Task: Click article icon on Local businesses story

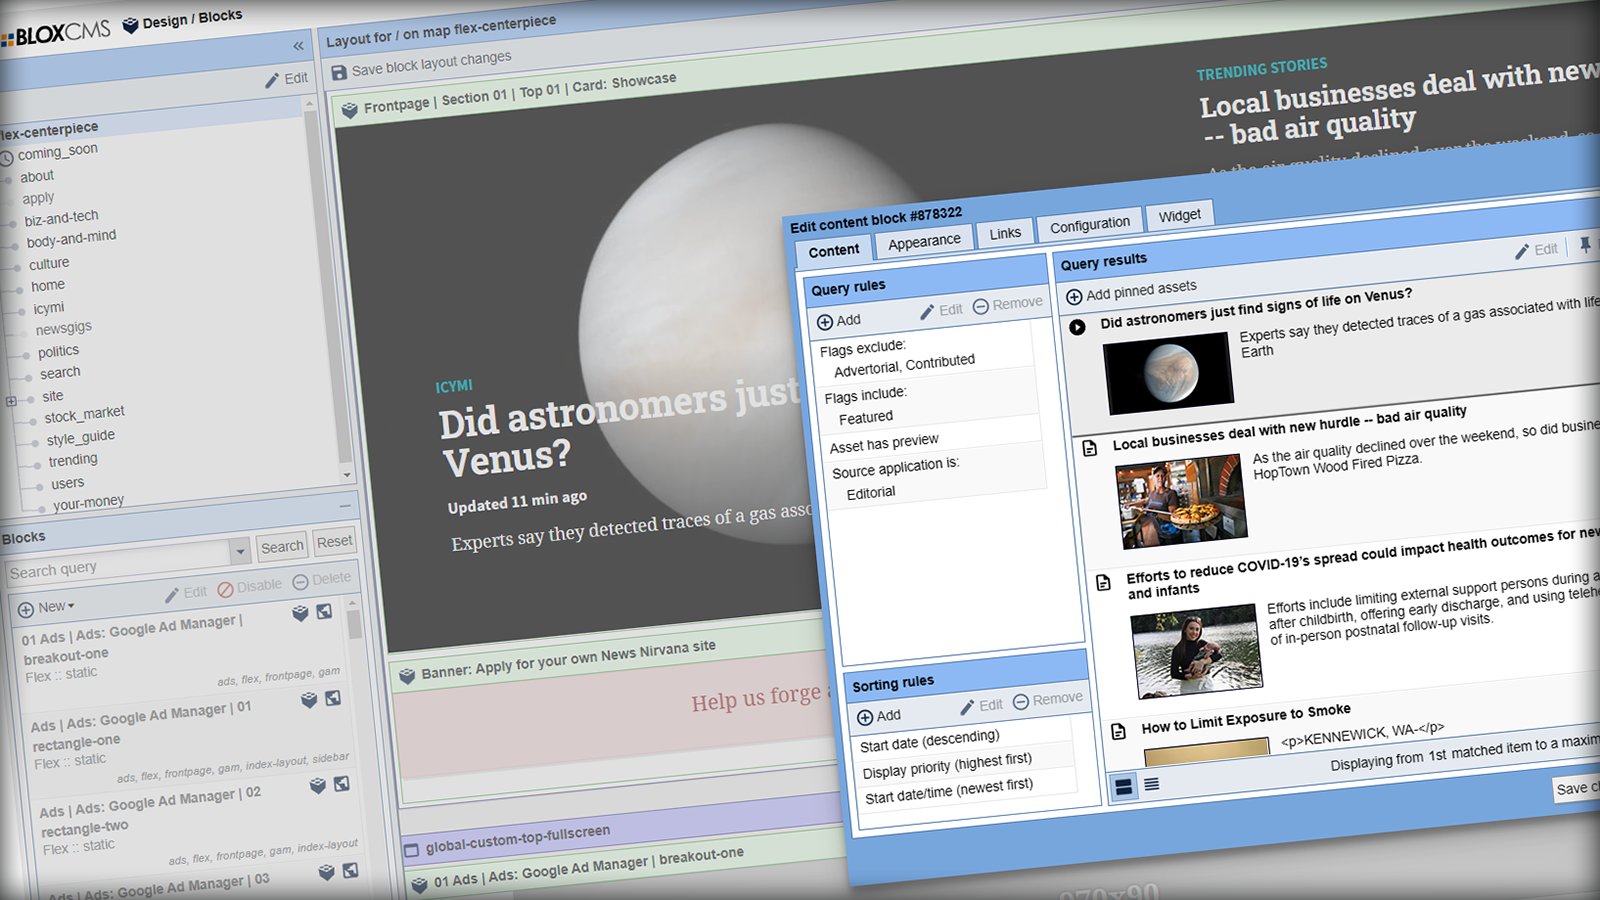Action: coord(1090,449)
